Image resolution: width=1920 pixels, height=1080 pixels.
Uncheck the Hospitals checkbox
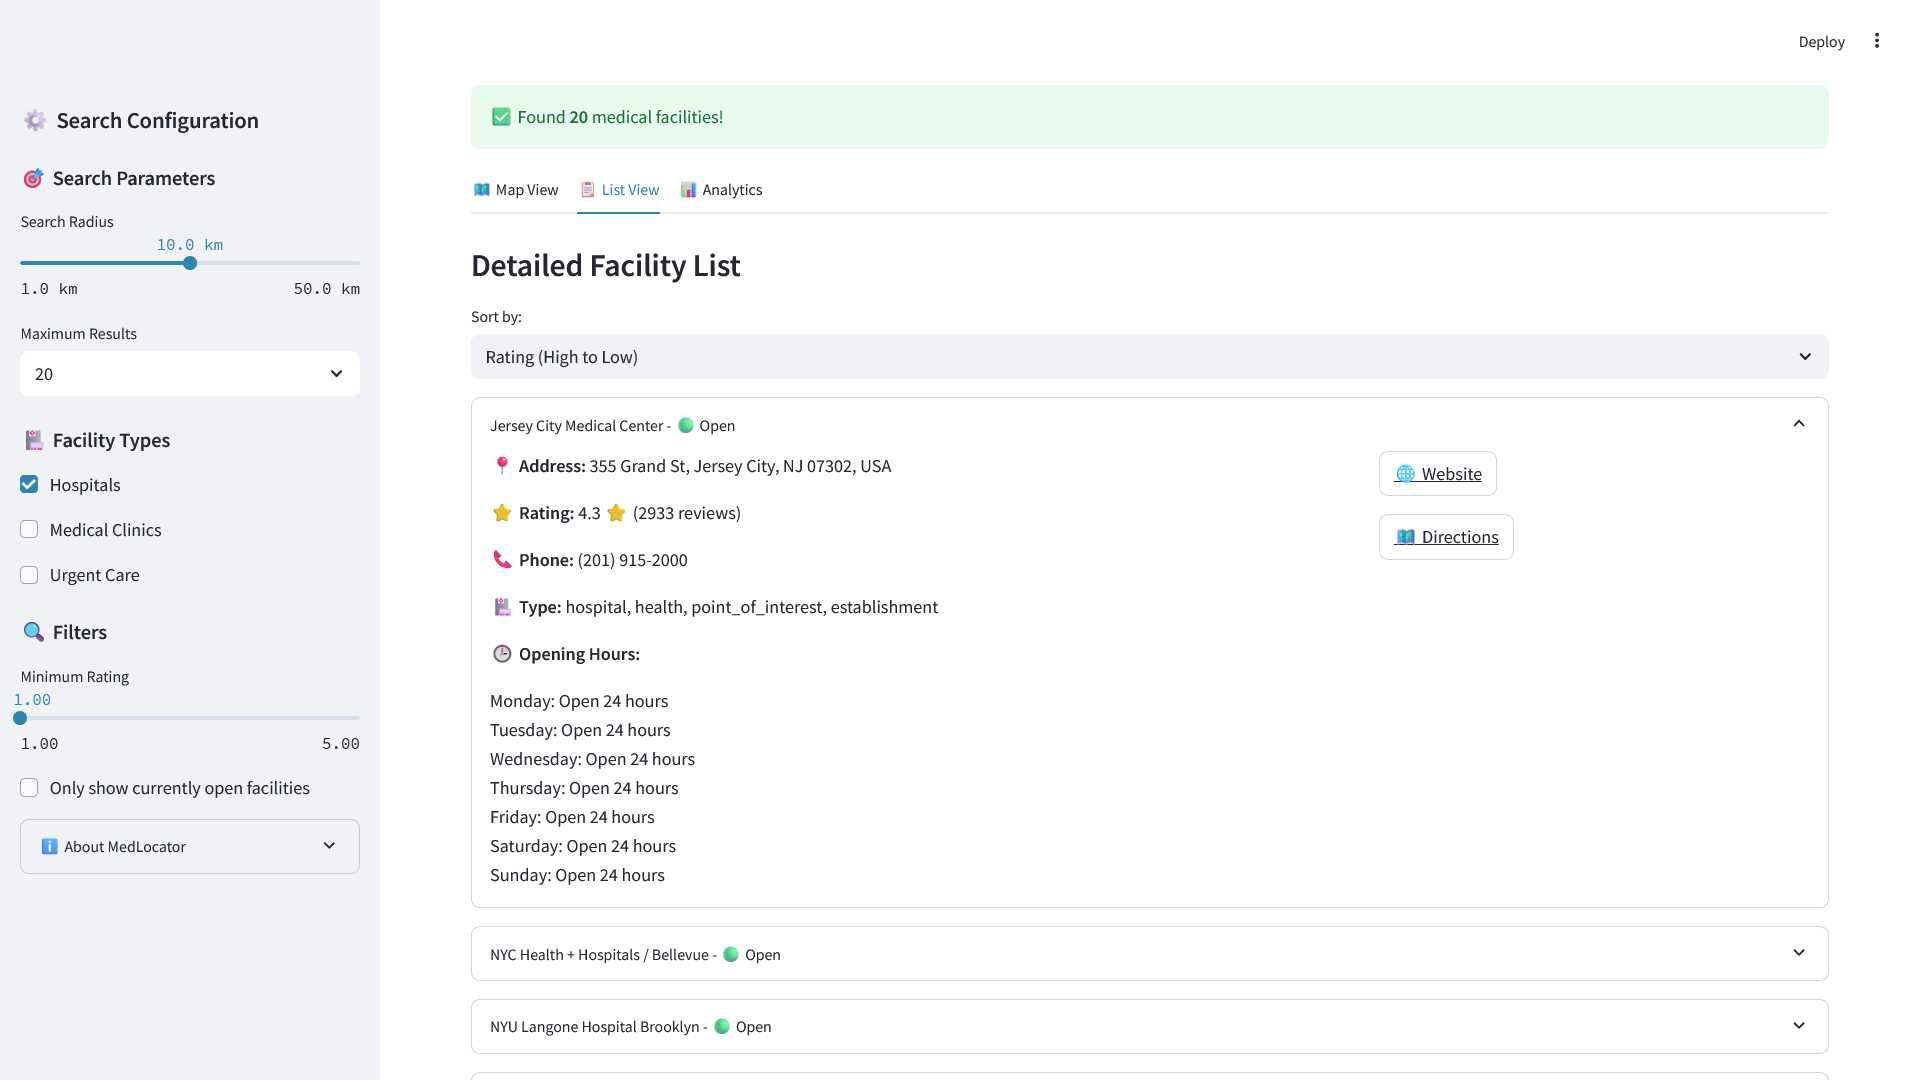[x=29, y=485]
